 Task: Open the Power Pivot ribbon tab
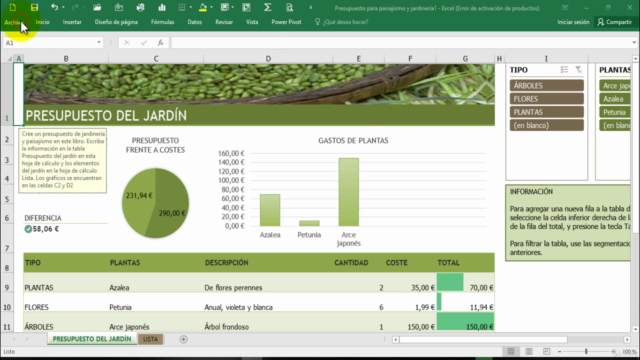[x=286, y=22]
